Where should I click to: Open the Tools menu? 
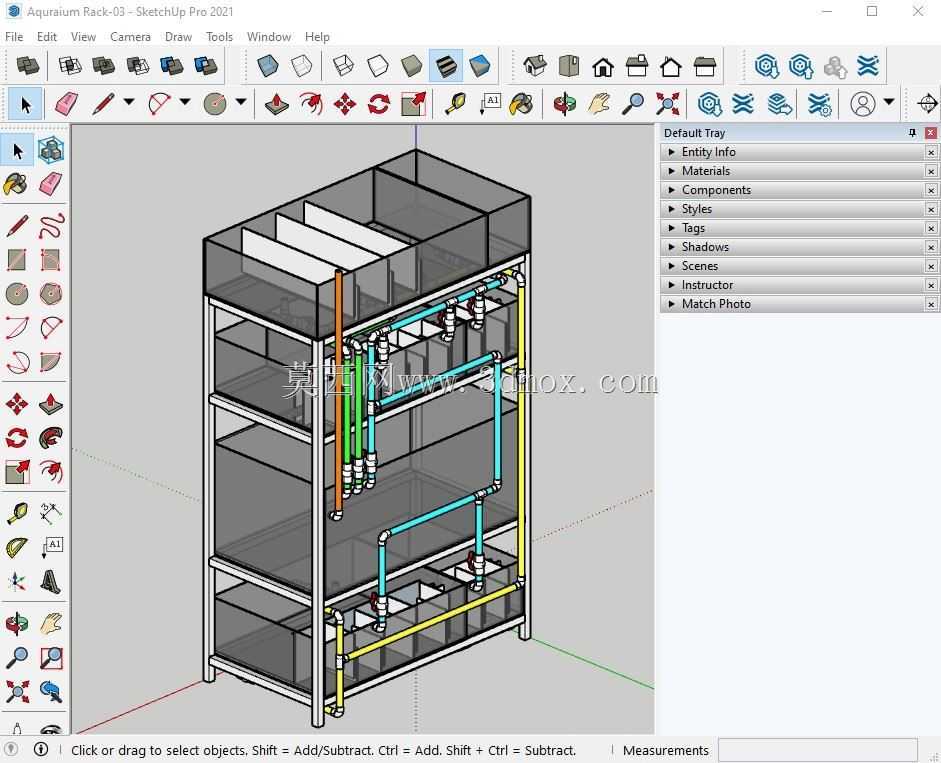tap(219, 37)
